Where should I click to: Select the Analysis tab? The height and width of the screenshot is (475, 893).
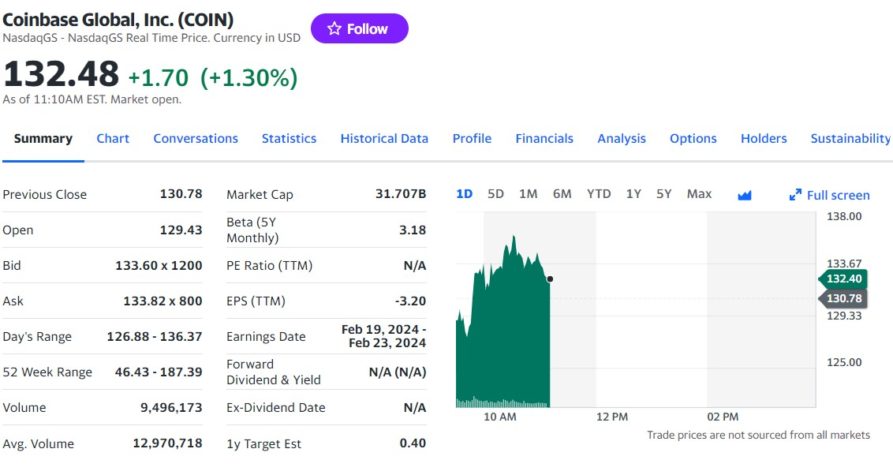pyautogui.click(x=621, y=139)
